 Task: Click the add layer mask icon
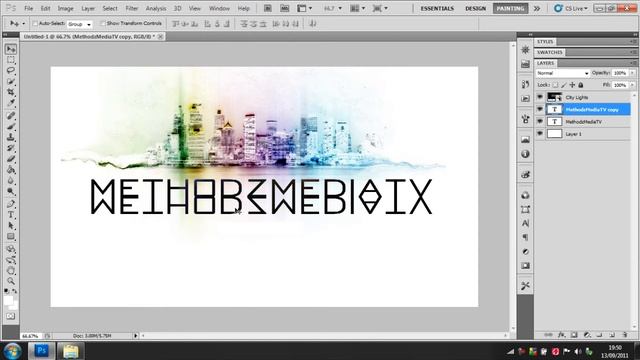574,335
